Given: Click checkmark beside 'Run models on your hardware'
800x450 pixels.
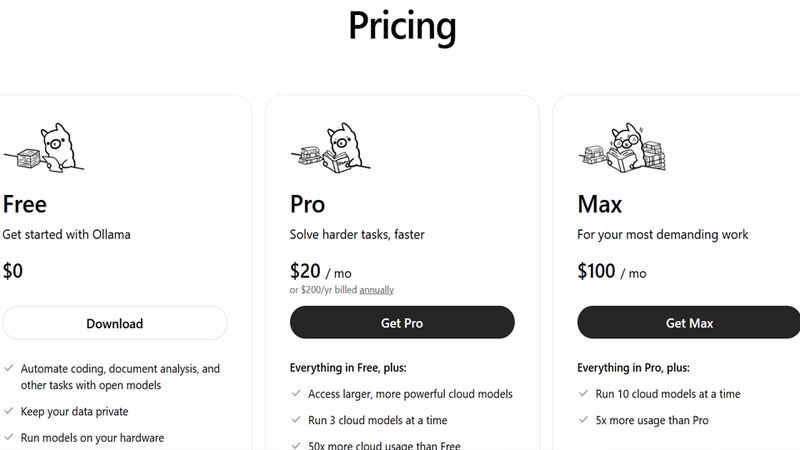Looking at the screenshot, I should (9, 437).
